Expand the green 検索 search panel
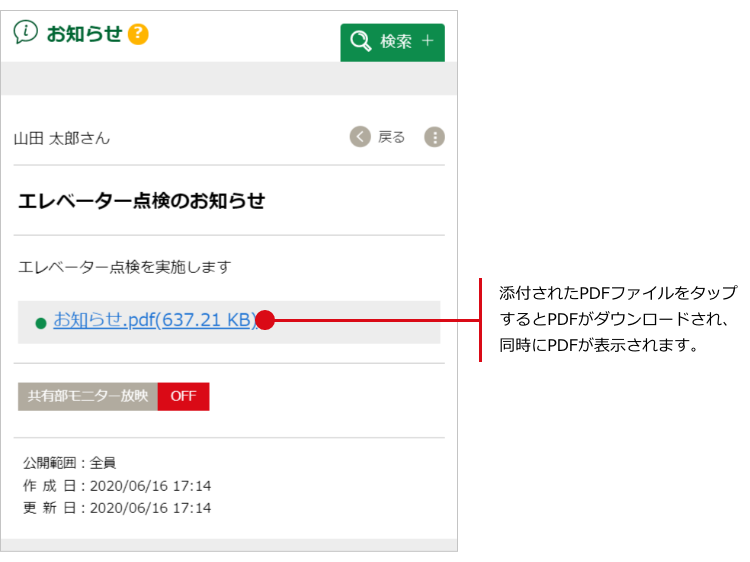 point(392,42)
